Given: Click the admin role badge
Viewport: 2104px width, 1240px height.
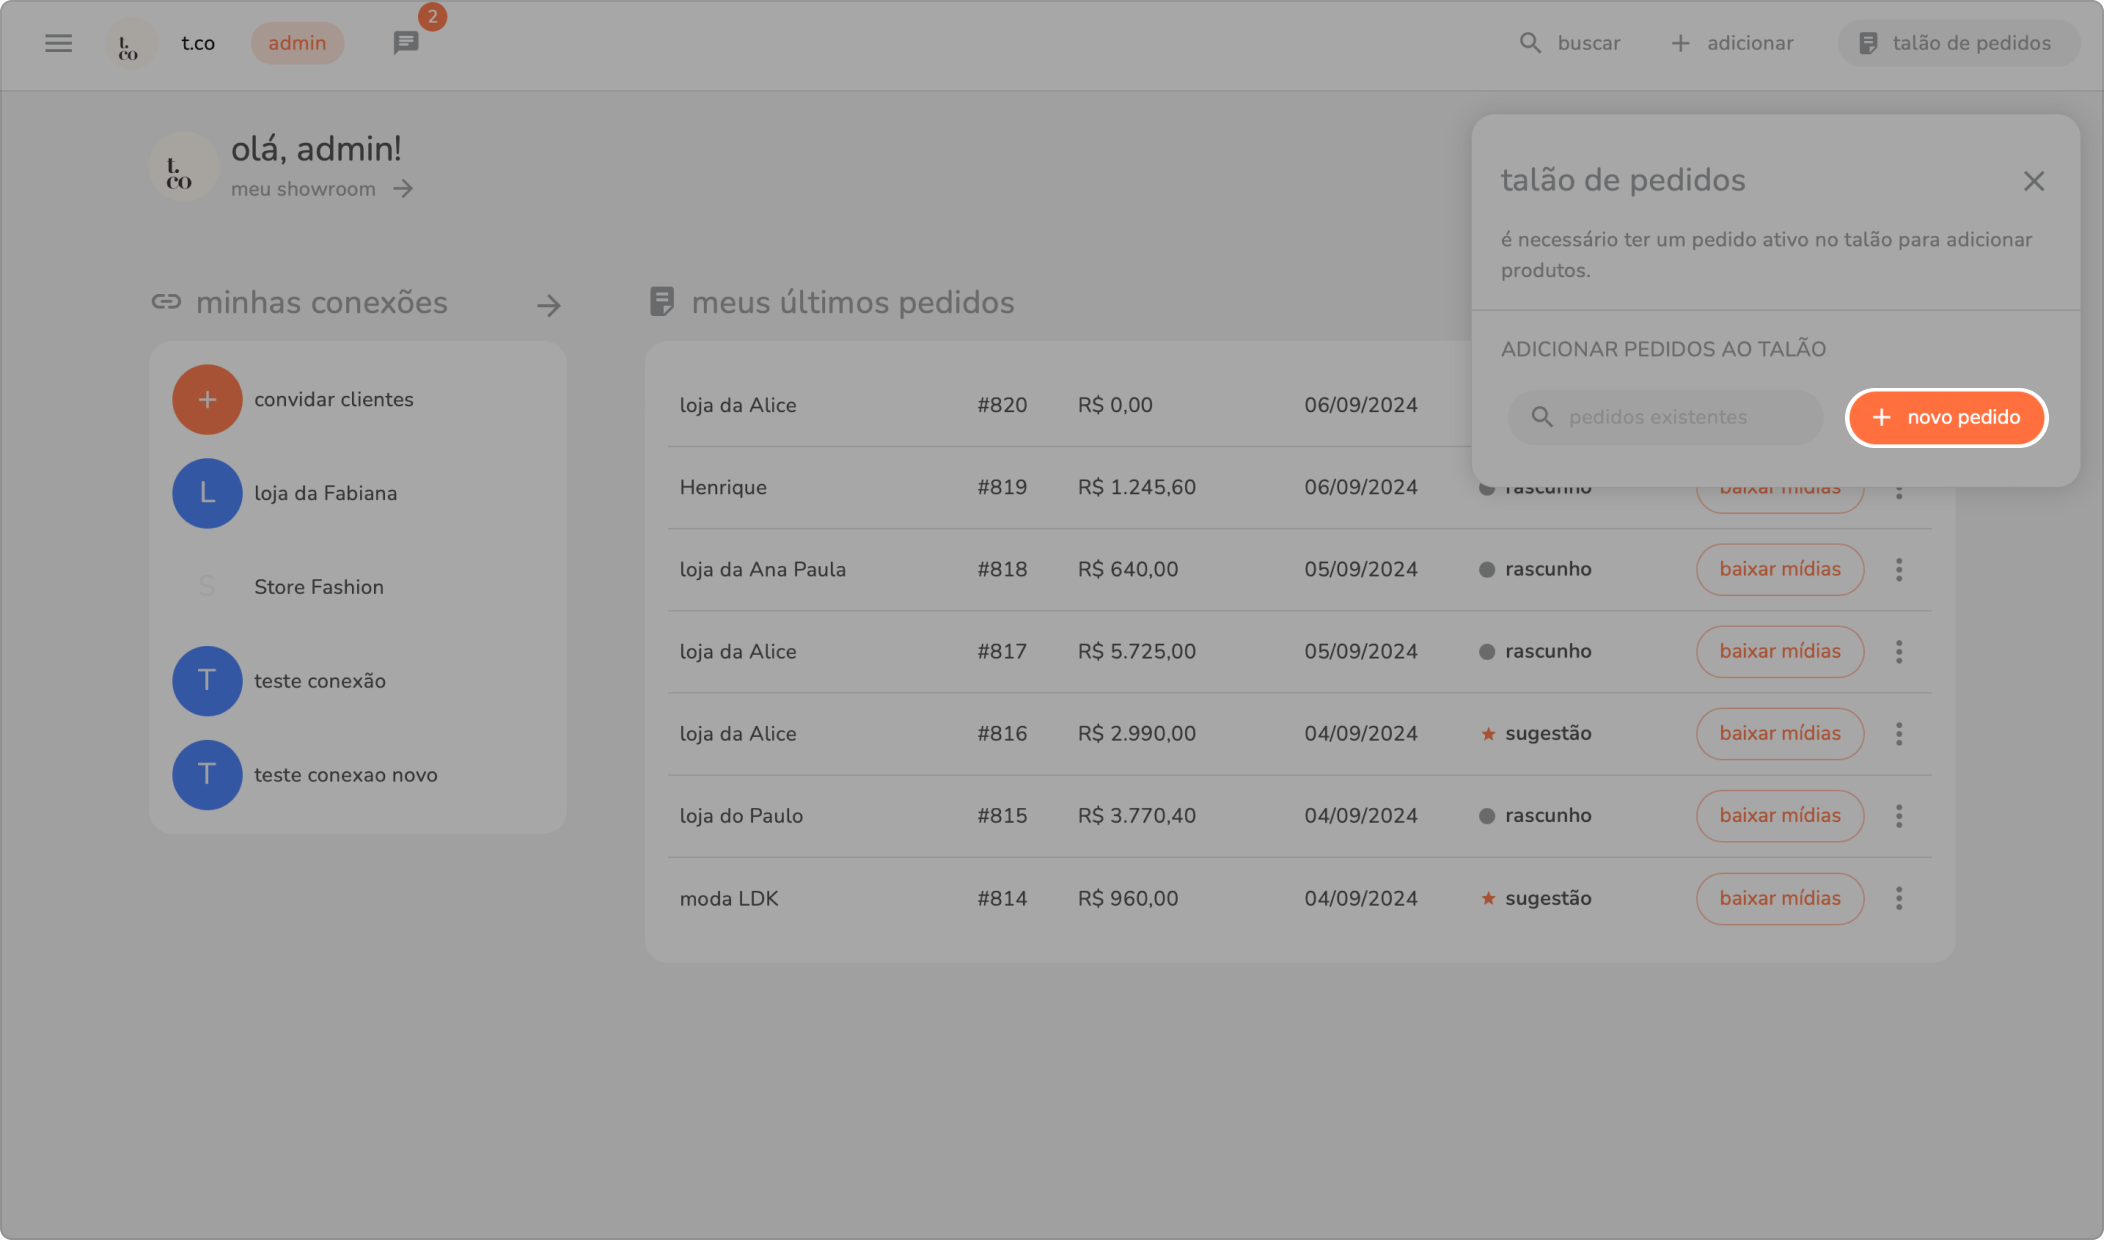Looking at the screenshot, I should 297,43.
